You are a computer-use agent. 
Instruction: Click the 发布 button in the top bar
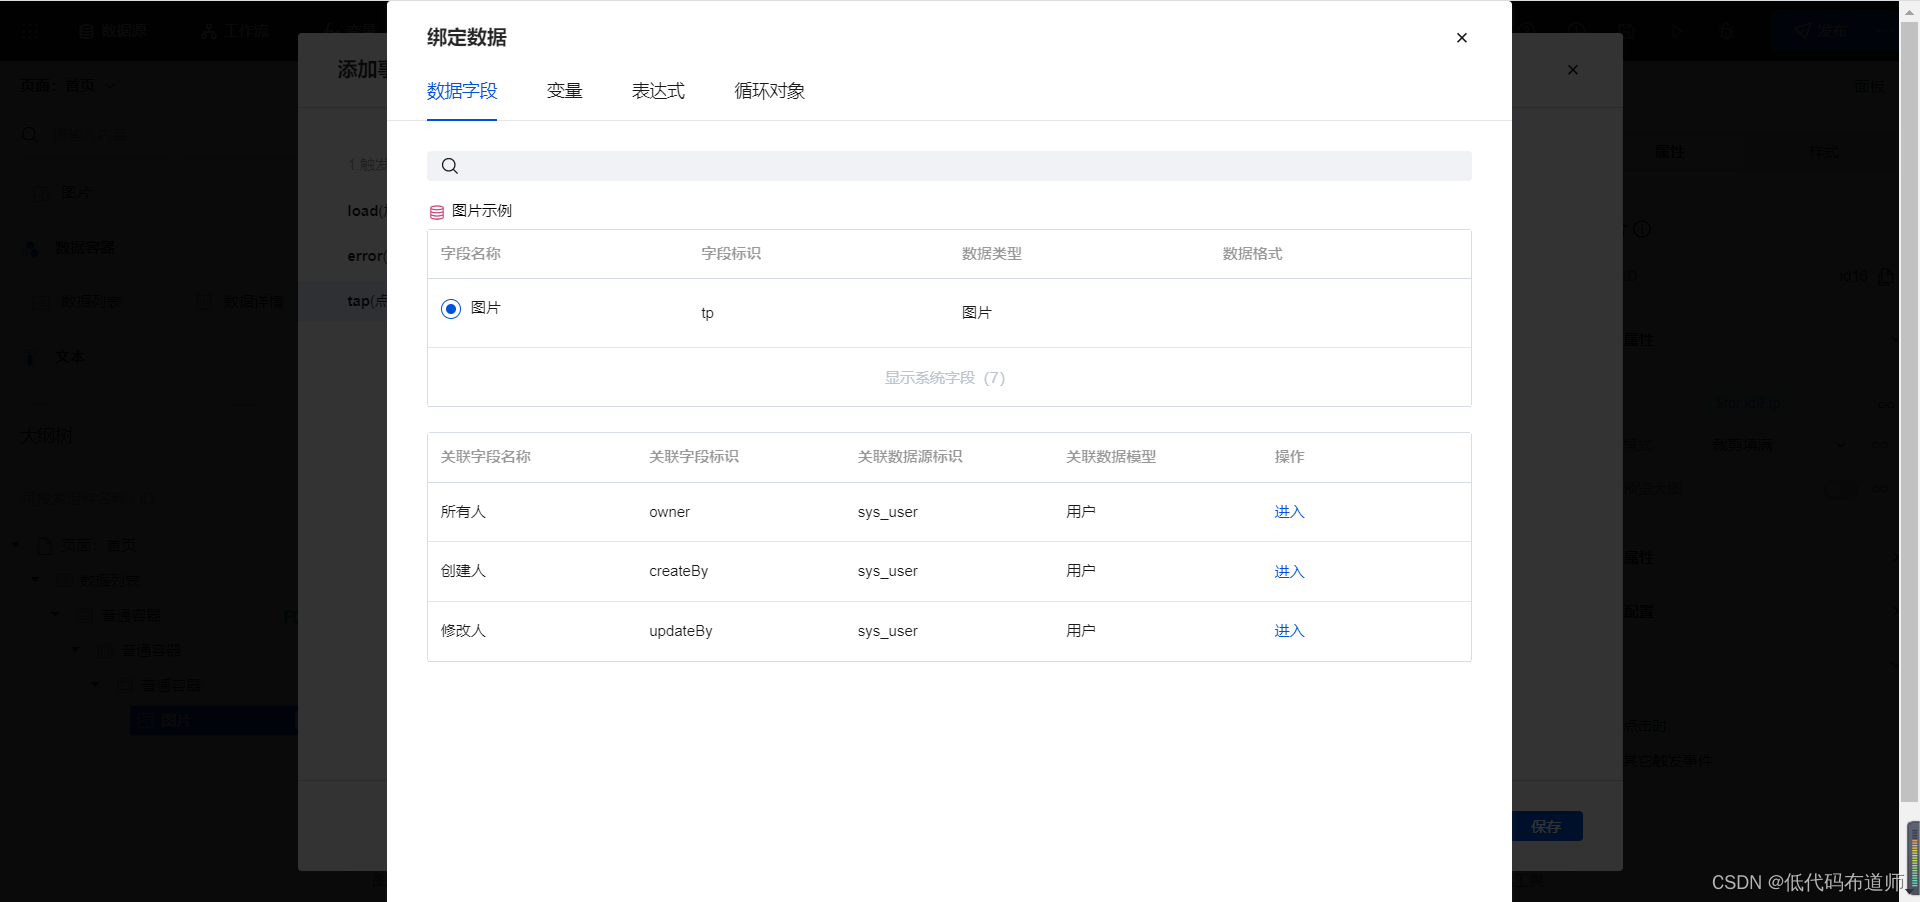(x=1823, y=31)
